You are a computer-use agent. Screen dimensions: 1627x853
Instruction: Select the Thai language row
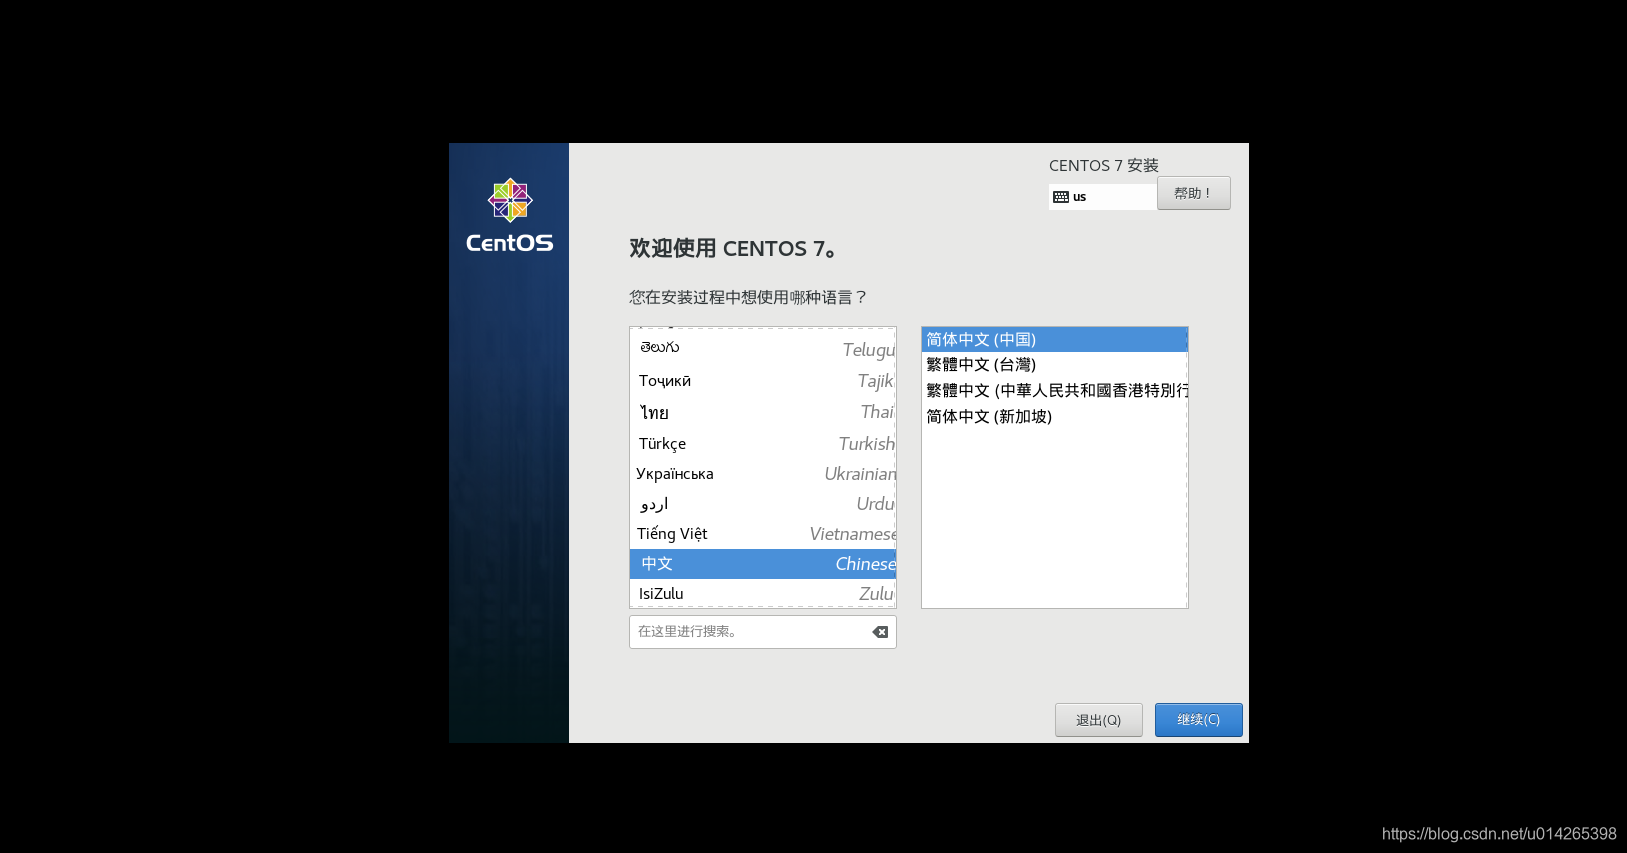763,412
